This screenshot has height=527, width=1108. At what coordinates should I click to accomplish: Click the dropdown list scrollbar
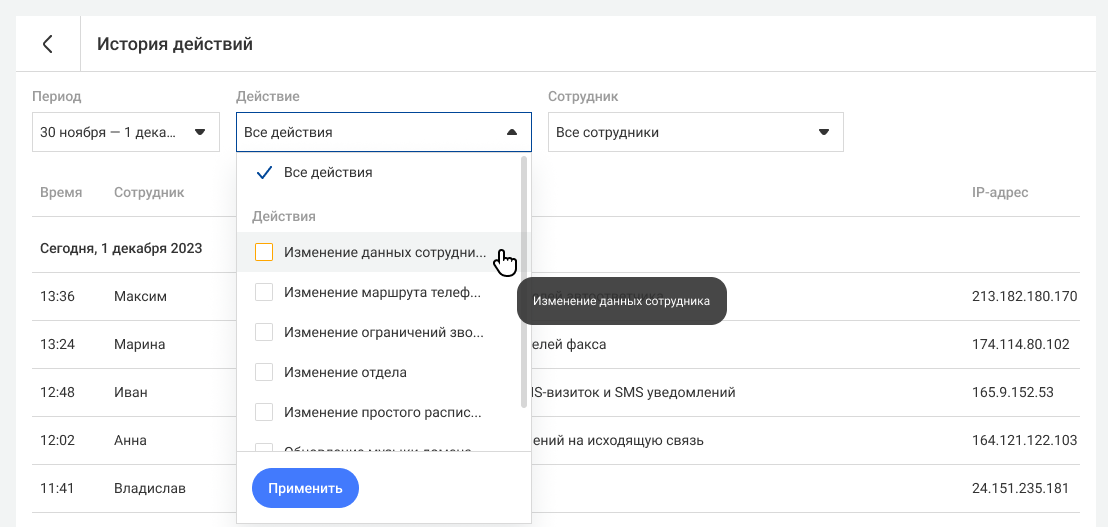(x=524, y=283)
